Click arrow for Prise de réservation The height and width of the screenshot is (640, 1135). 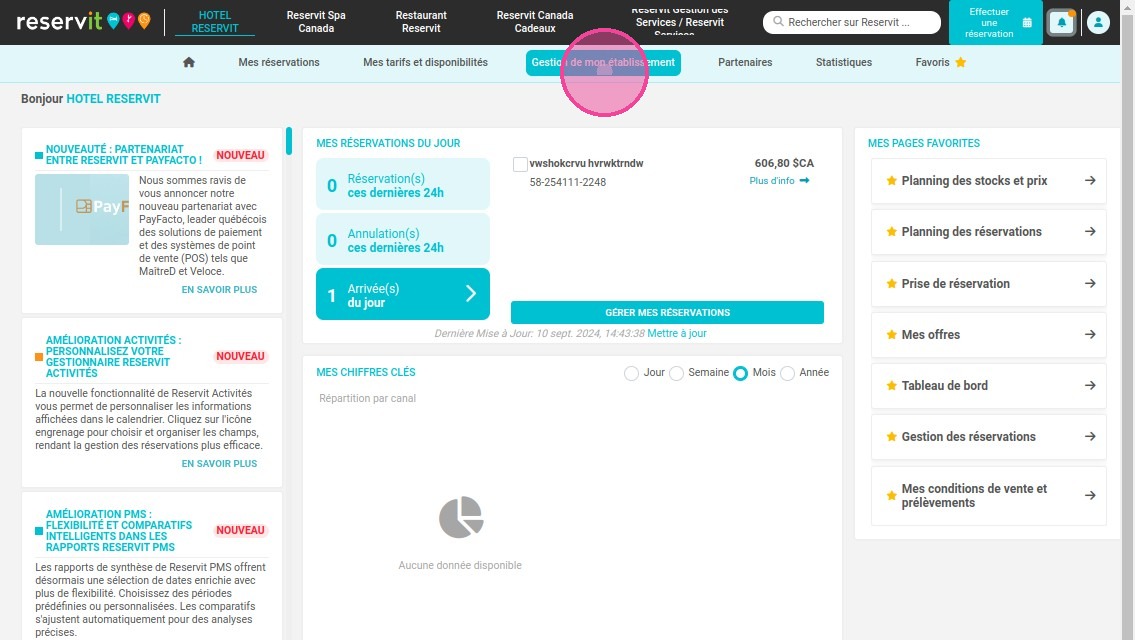pyautogui.click(x=1090, y=283)
